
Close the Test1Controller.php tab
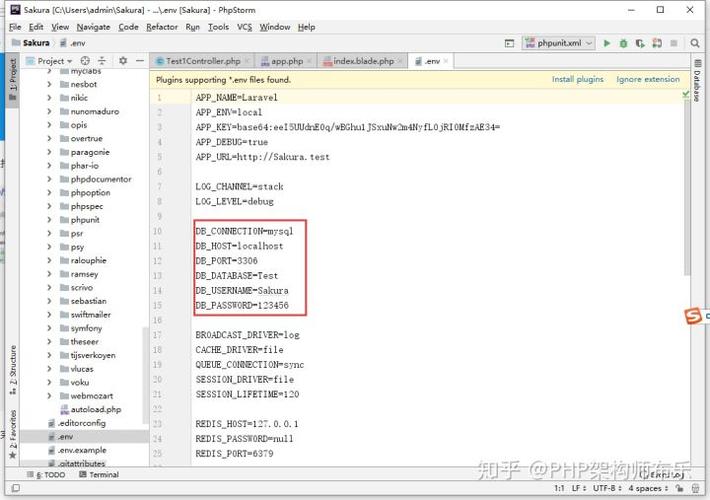click(247, 61)
